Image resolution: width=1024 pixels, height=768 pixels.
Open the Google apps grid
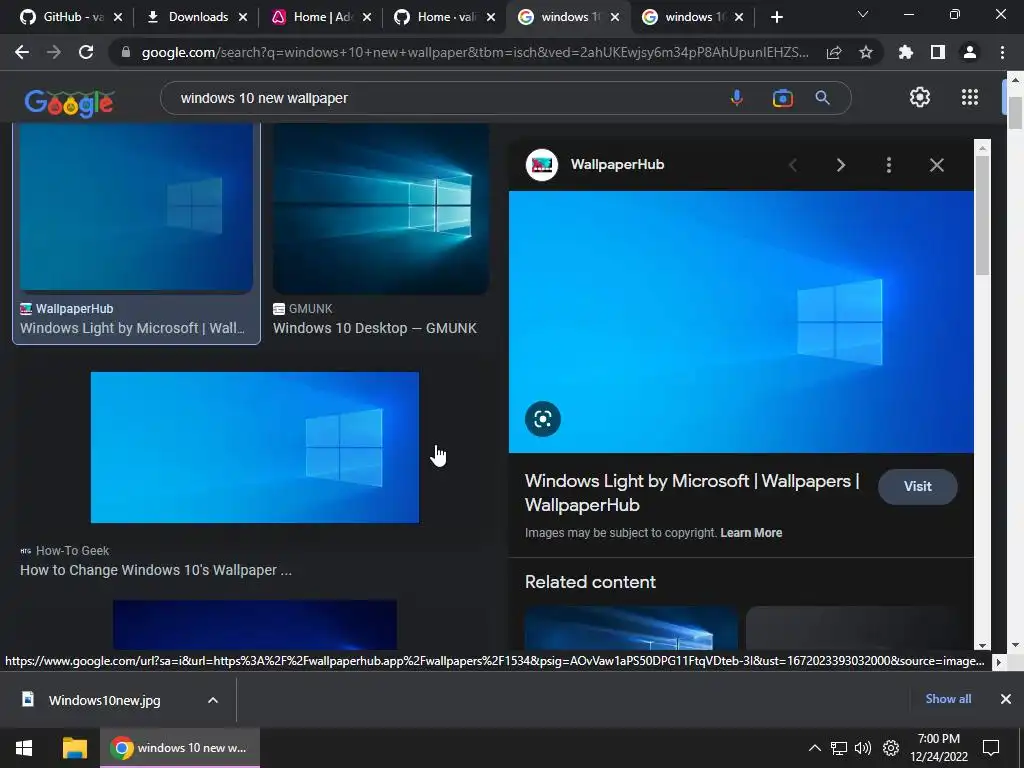[970, 97]
